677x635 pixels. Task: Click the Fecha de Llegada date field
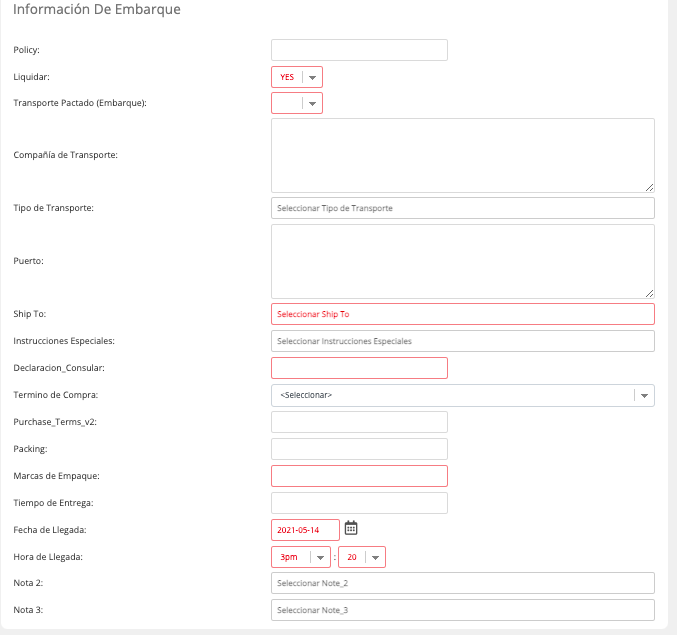point(305,530)
